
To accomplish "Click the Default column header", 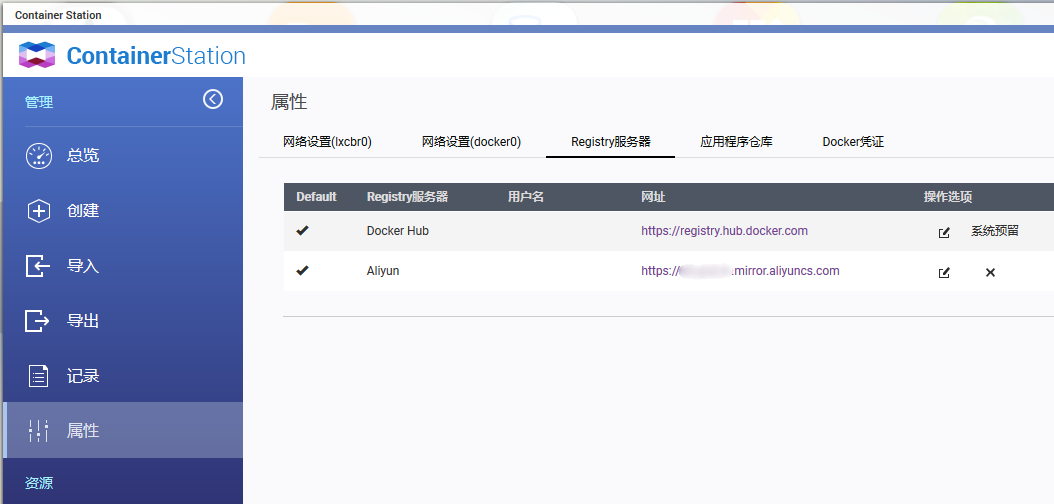I will pos(317,197).
